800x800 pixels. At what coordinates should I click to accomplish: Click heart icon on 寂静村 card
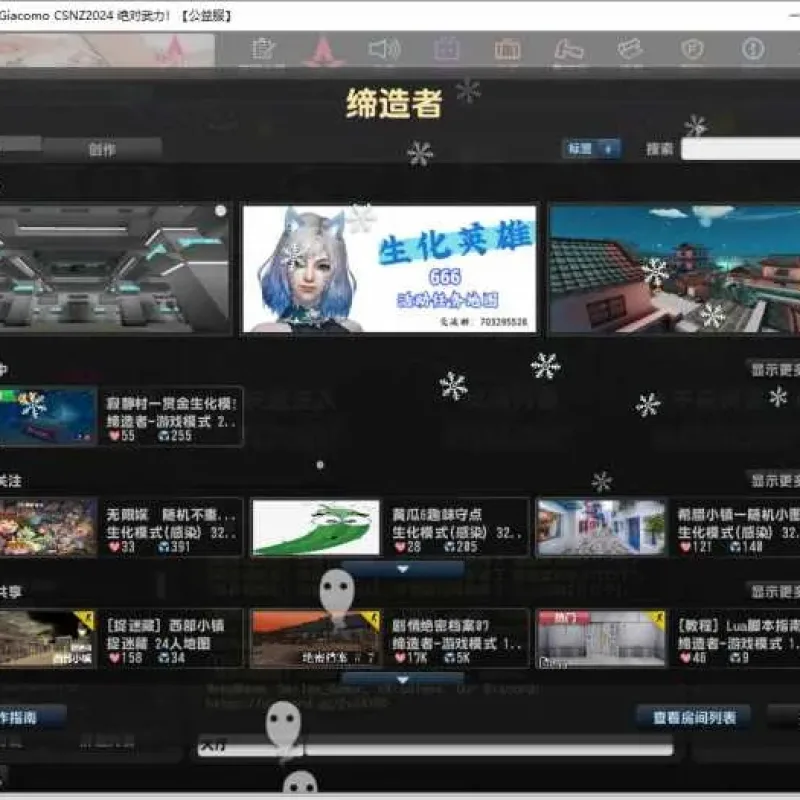[114, 436]
